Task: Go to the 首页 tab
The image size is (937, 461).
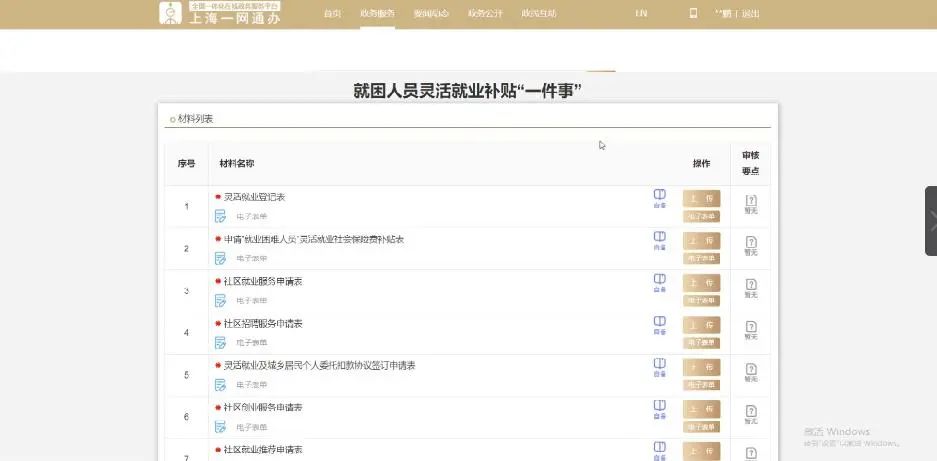Action: click(333, 14)
